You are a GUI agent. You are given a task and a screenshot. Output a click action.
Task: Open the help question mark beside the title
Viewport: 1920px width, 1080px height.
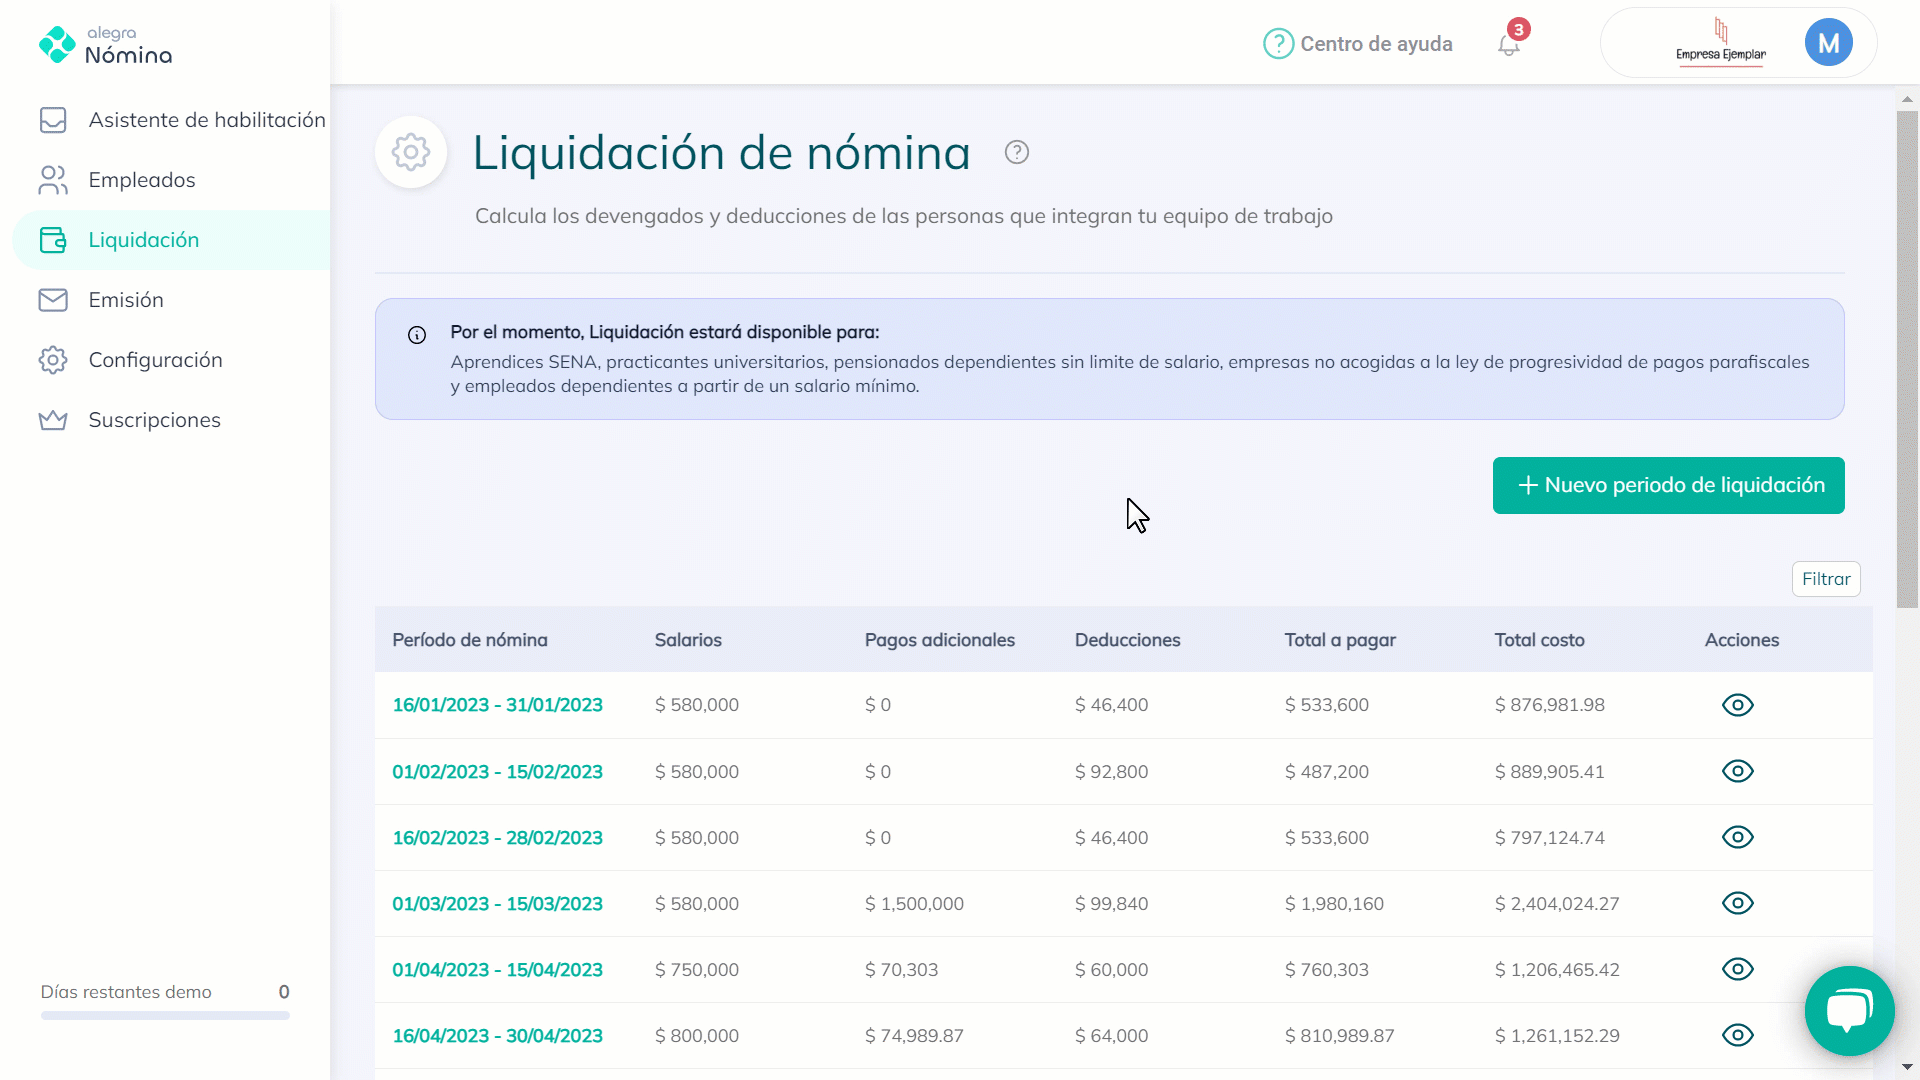[1016, 152]
